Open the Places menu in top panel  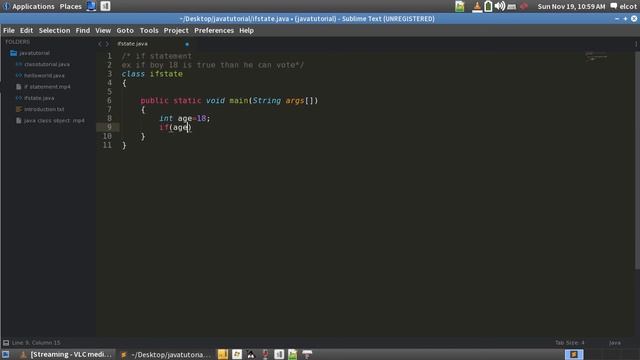71,7
